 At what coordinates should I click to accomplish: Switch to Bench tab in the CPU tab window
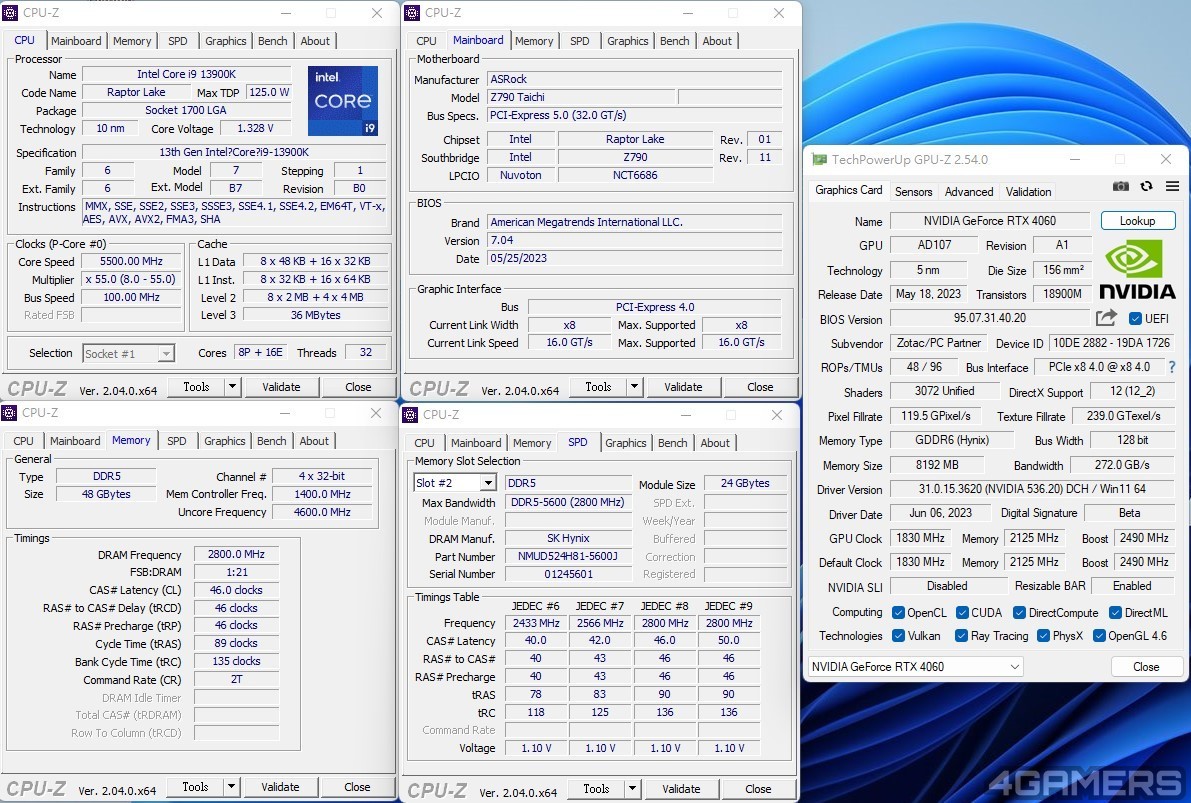tap(273, 41)
